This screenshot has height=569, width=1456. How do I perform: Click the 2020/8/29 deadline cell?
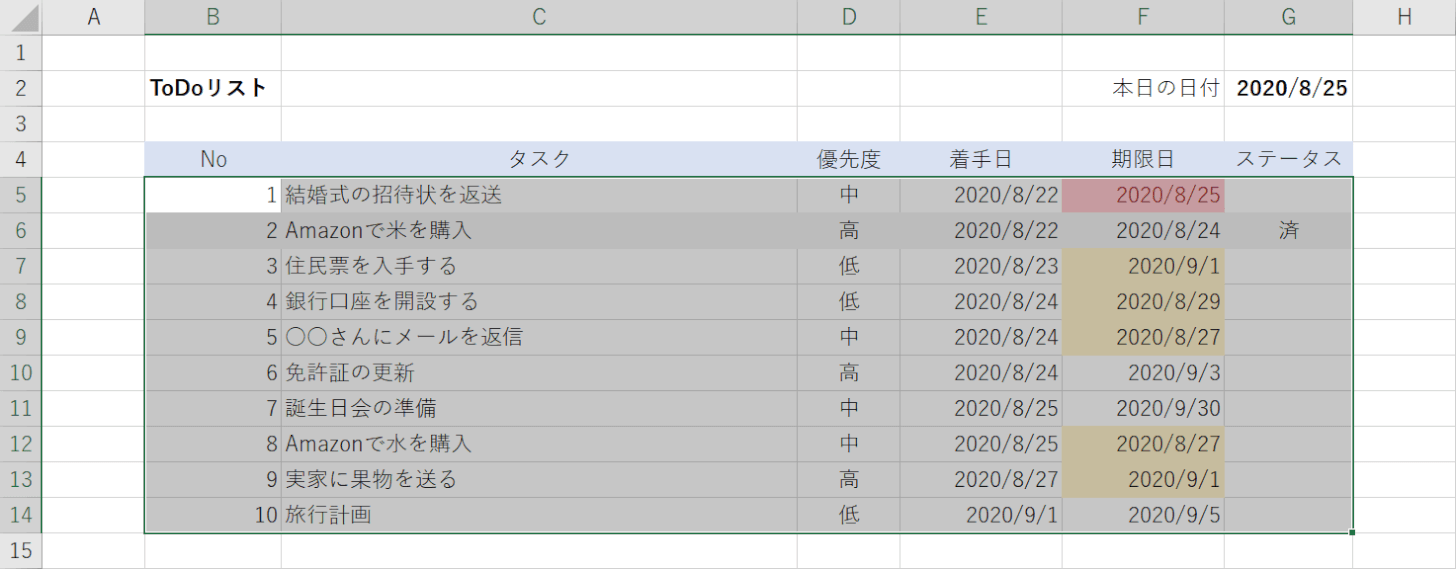click(1143, 302)
